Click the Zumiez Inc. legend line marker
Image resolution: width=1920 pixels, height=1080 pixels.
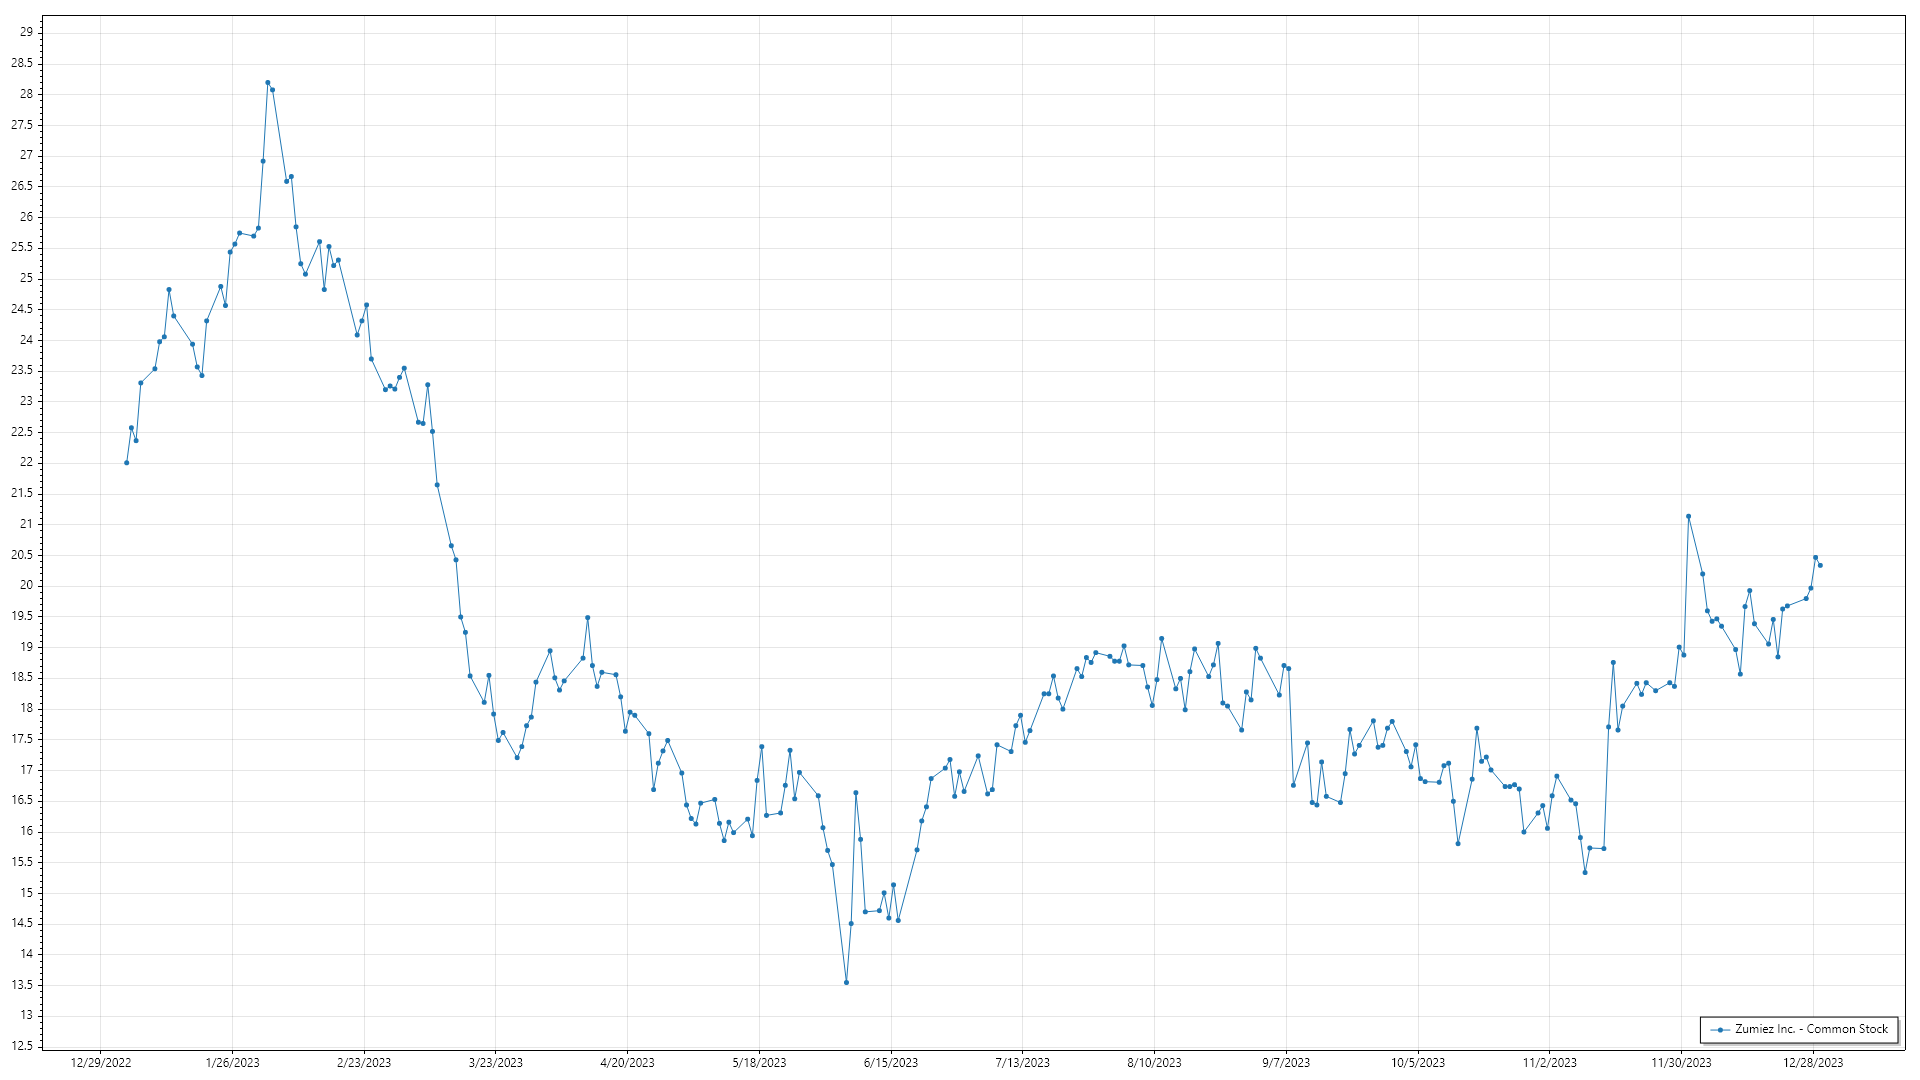tap(1720, 1029)
